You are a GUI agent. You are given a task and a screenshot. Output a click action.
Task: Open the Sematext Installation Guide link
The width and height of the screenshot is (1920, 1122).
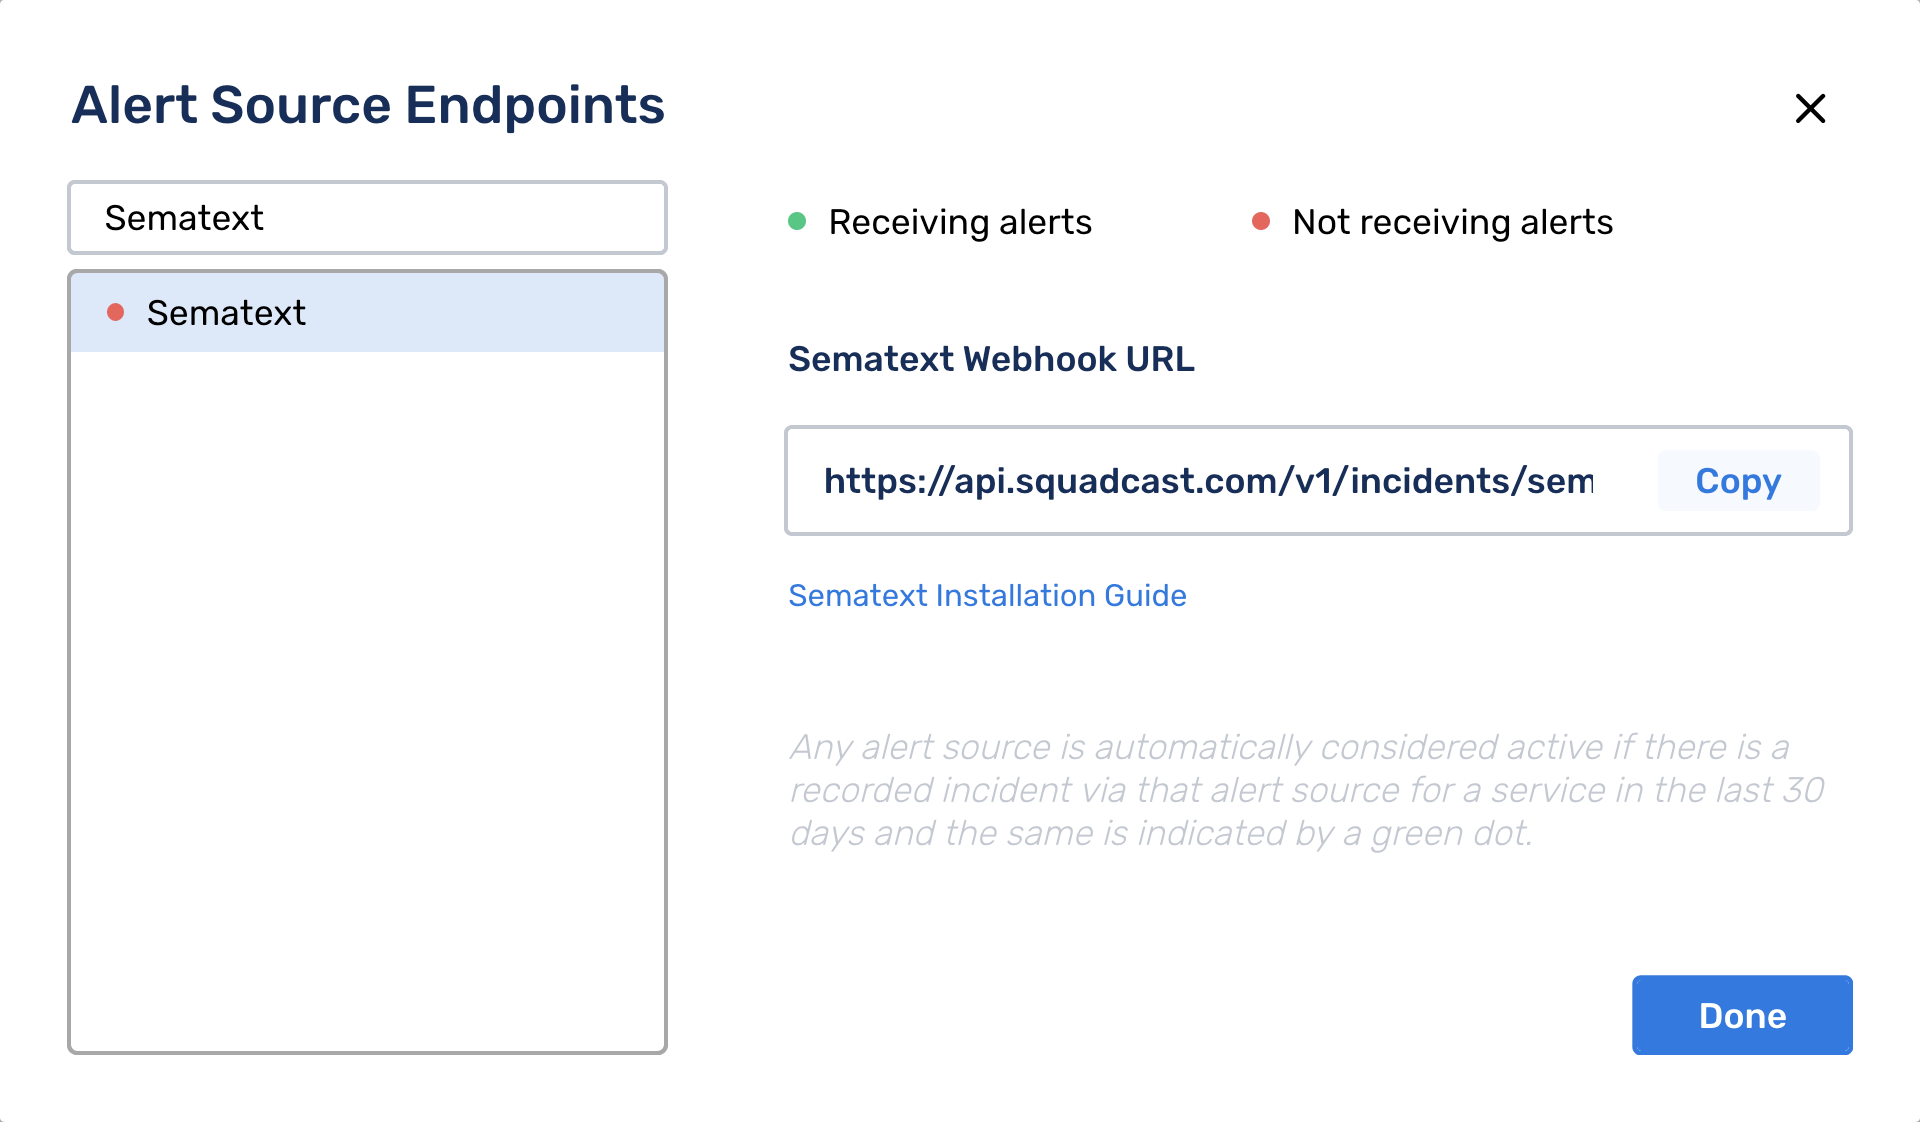point(987,595)
